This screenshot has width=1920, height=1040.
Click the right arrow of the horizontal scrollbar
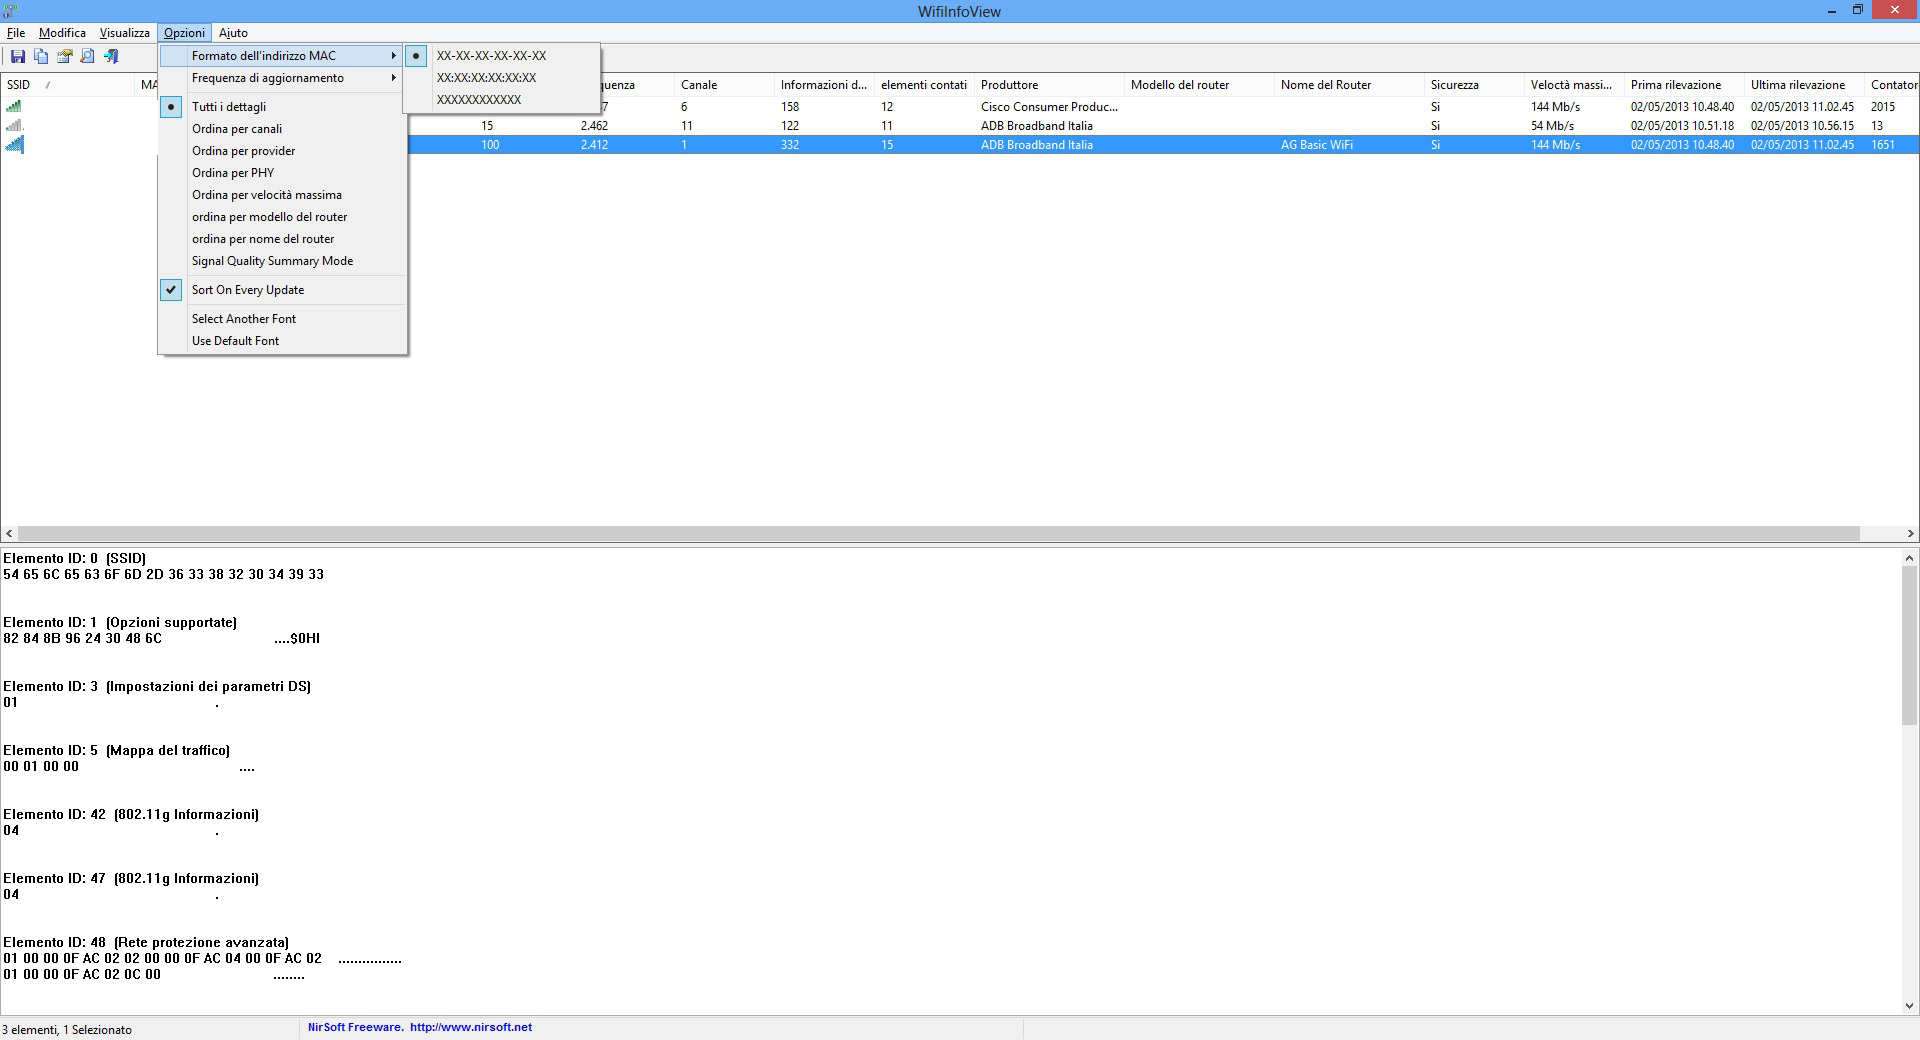(1910, 534)
